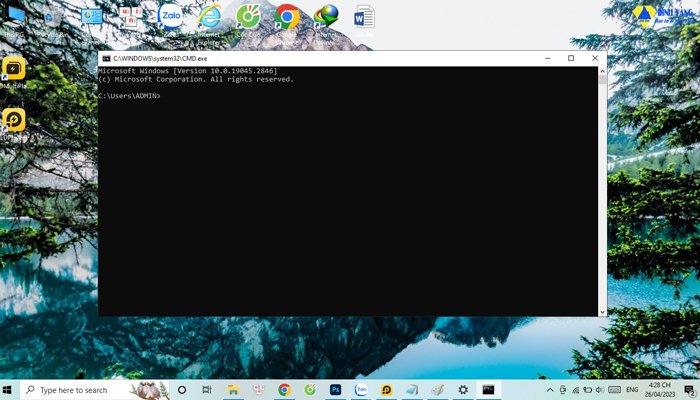700x400 pixels.
Task: Open This PC on the desktop
Action: coord(14,18)
